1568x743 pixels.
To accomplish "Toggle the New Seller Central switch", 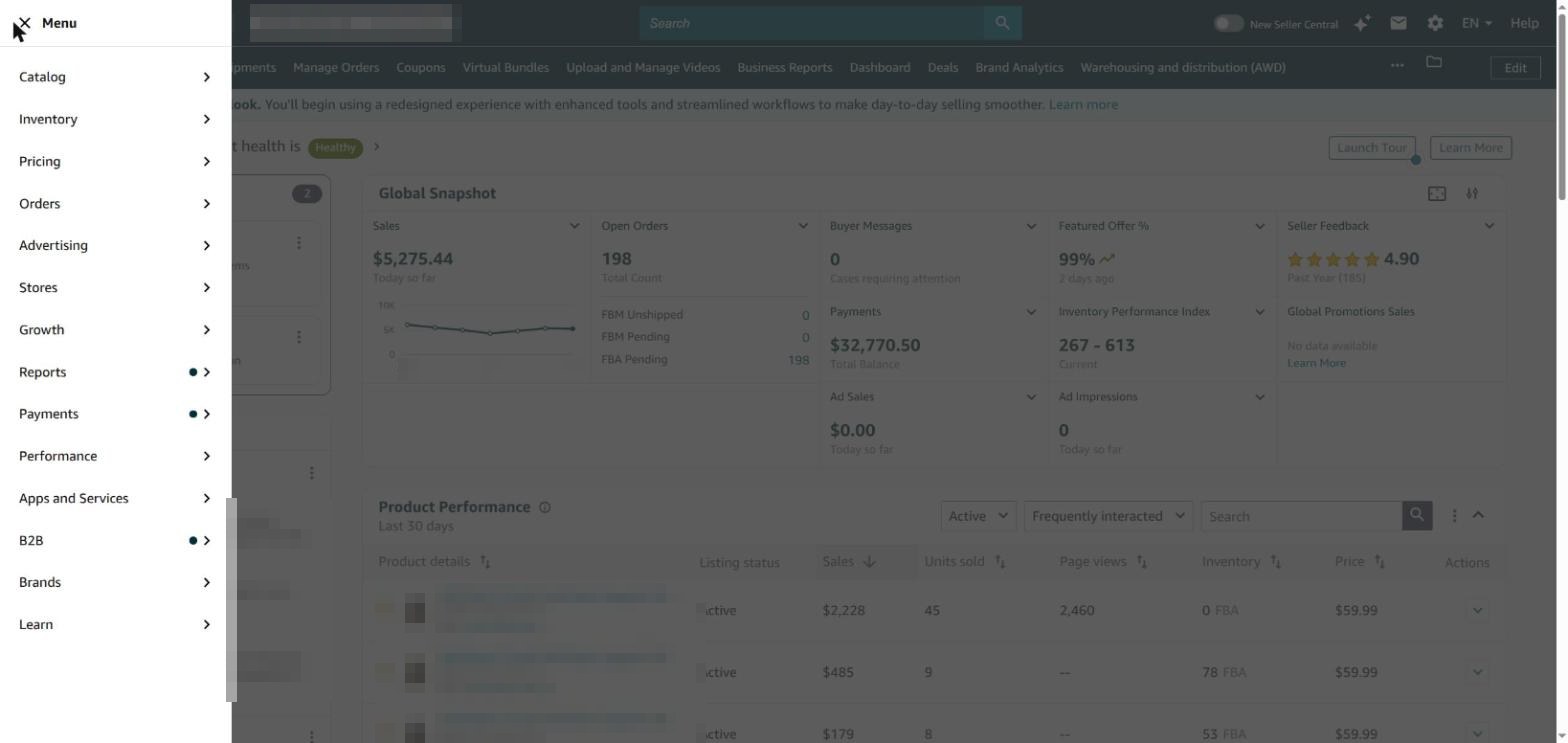I will point(1228,23).
